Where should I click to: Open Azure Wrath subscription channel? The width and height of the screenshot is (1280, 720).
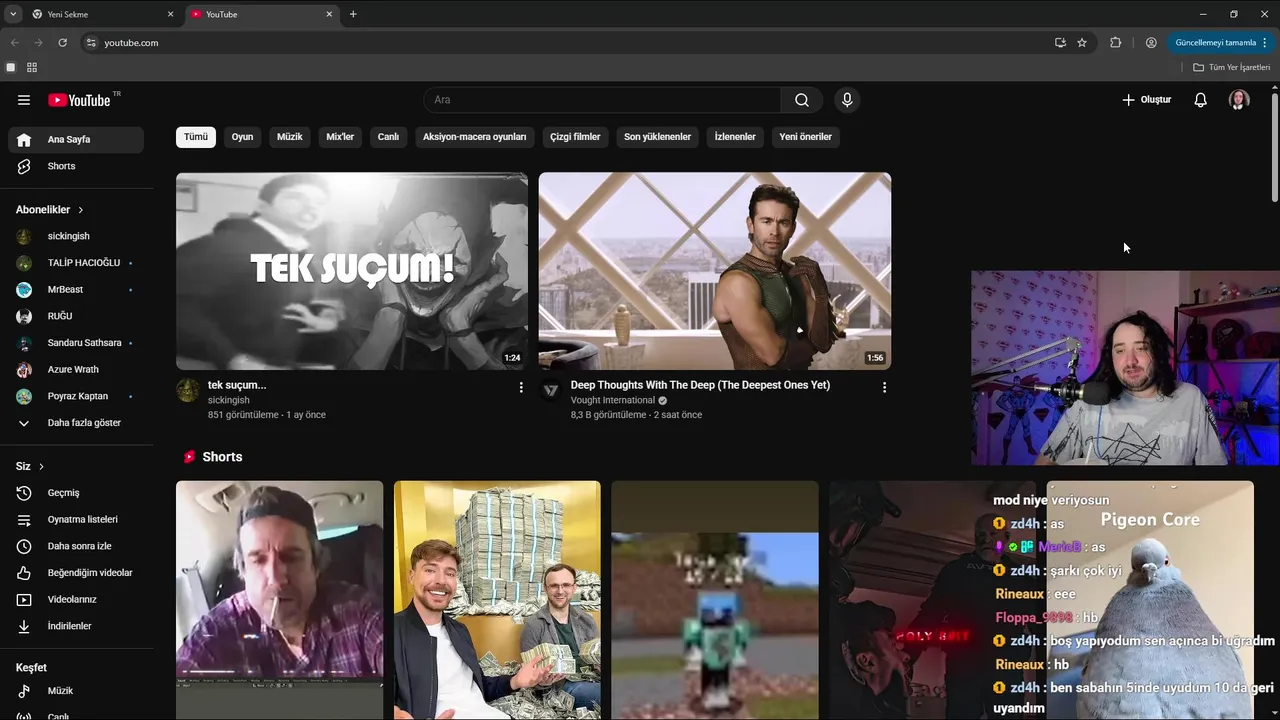point(76,369)
